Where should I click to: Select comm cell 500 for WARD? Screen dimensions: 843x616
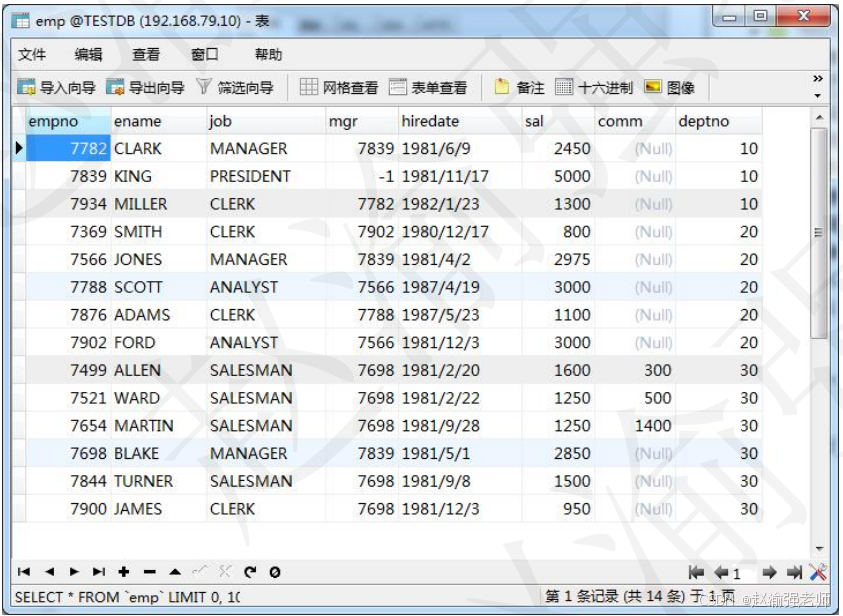(x=635, y=398)
